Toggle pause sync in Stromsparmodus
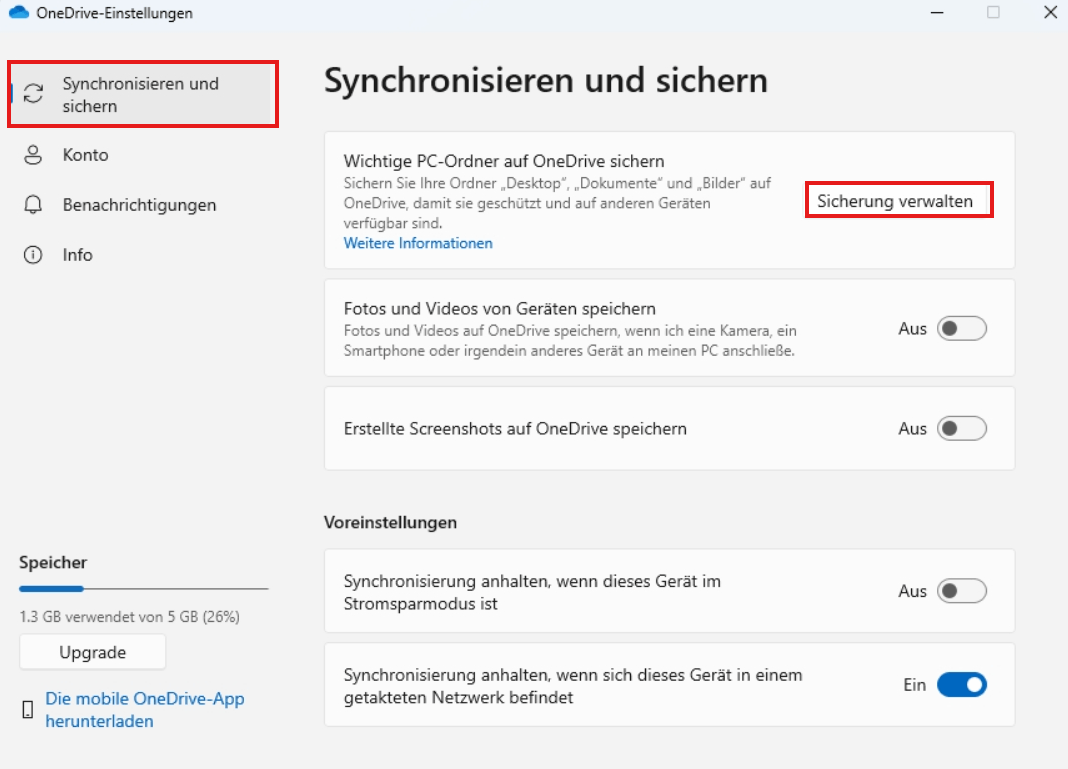 coord(962,591)
